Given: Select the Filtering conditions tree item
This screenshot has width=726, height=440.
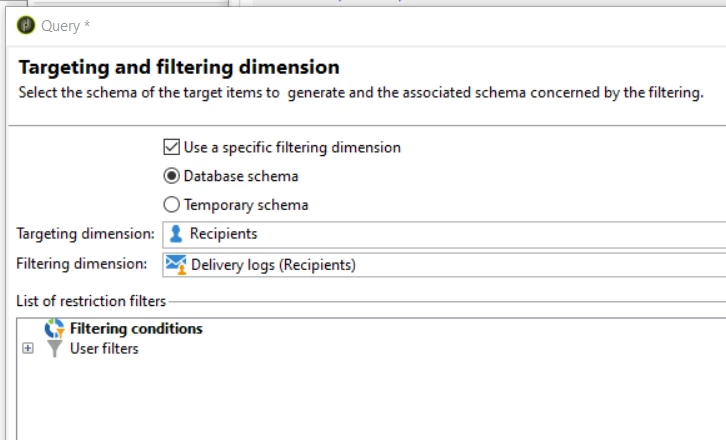Looking at the screenshot, I should point(136,328).
